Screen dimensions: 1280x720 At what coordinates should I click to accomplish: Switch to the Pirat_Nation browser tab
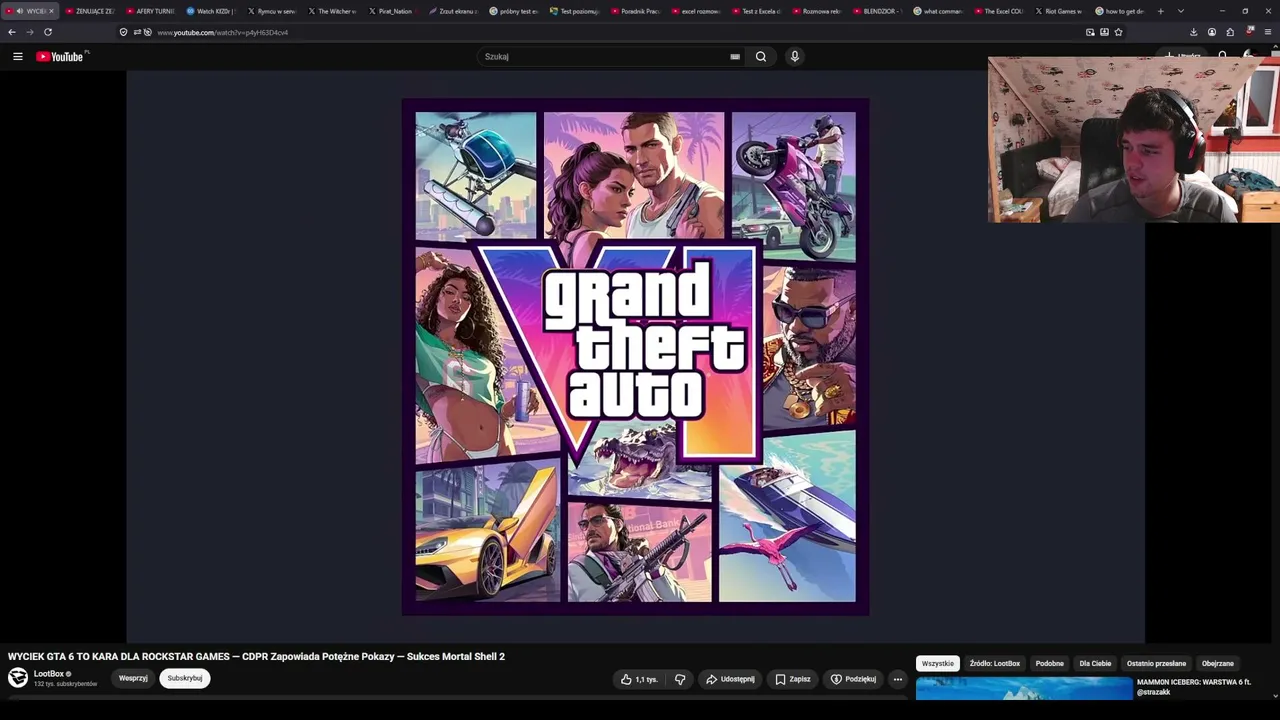point(395,11)
